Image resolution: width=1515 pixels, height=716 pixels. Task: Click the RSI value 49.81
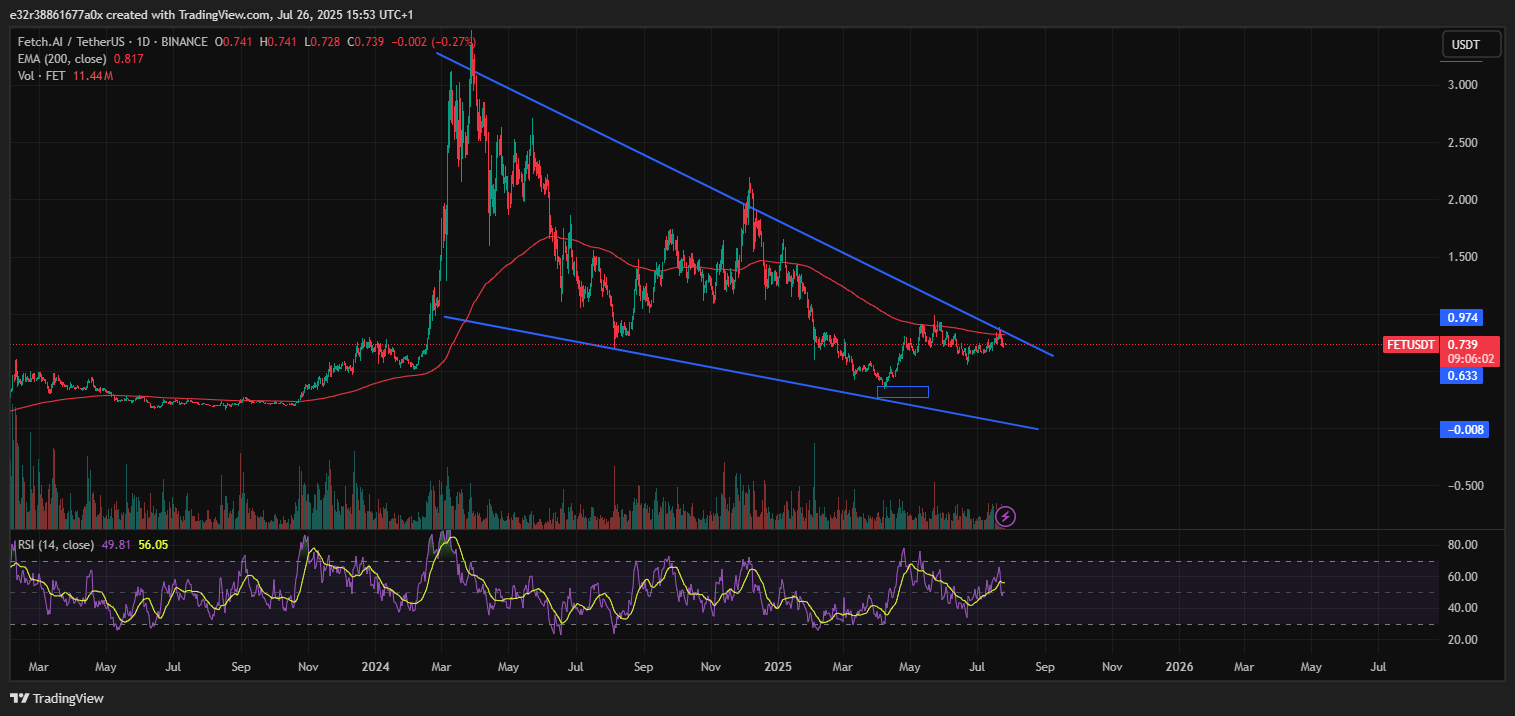click(116, 545)
